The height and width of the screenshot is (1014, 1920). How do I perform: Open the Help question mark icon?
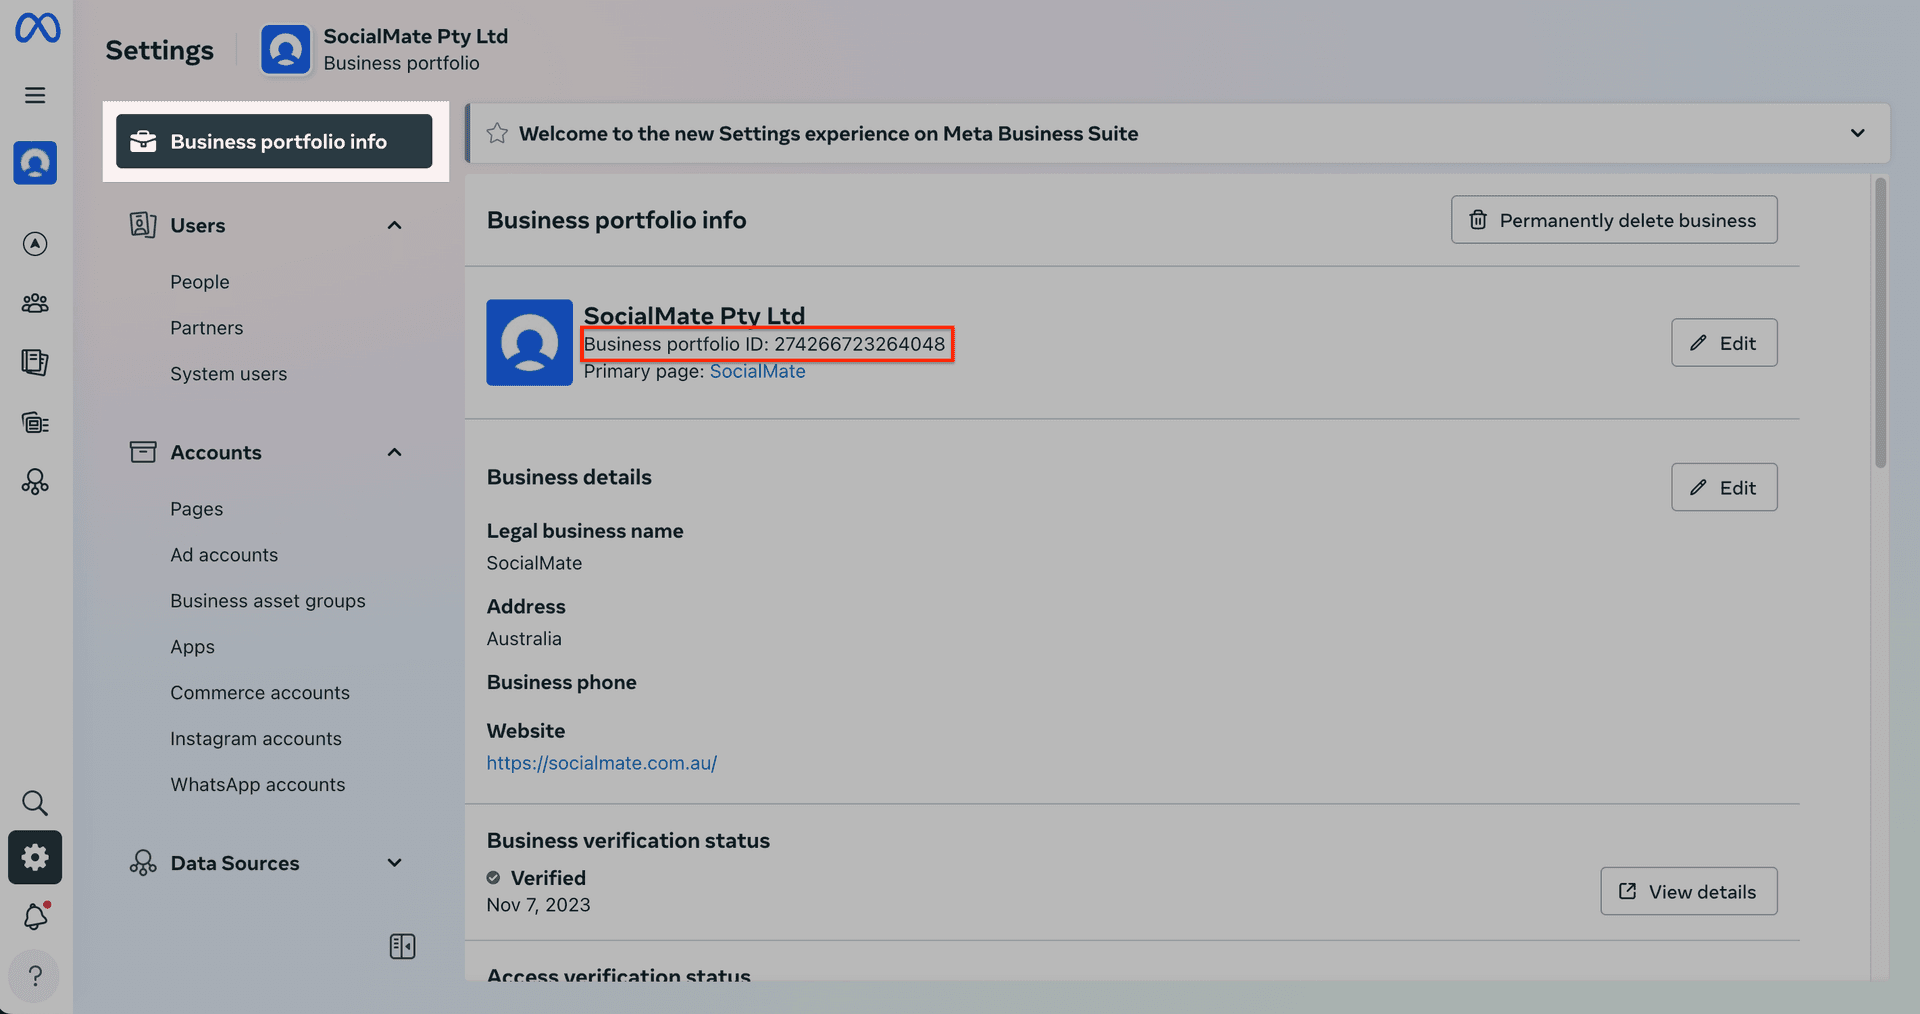pyautogui.click(x=35, y=976)
